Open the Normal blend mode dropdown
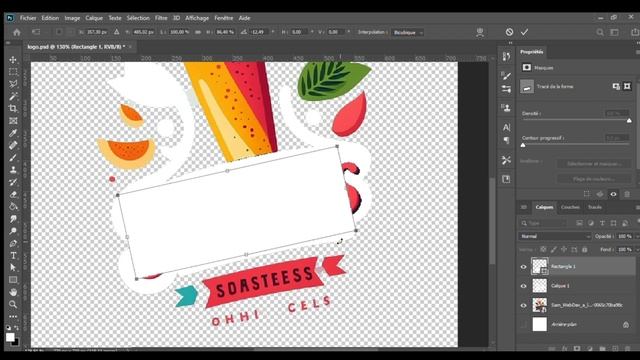This screenshot has height=360, width=640. [x=555, y=236]
